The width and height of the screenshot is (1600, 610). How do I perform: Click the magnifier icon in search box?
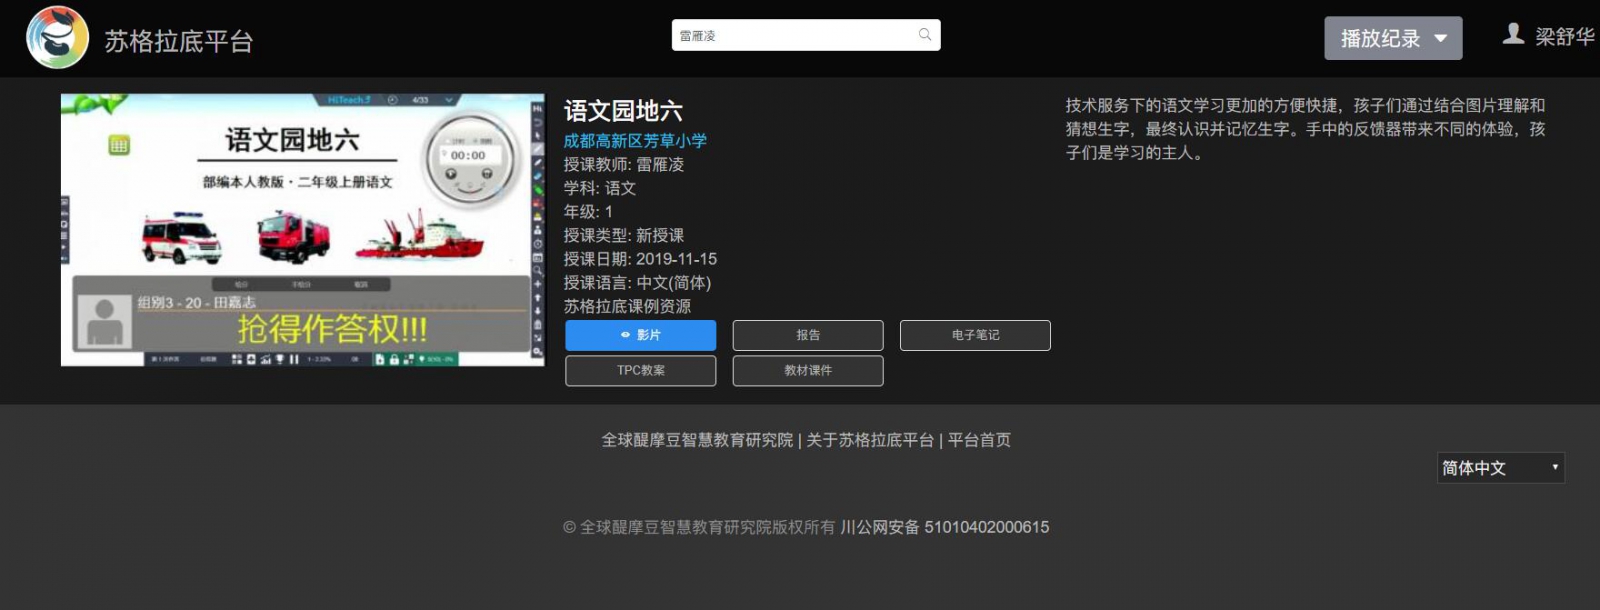pyautogui.click(x=925, y=35)
